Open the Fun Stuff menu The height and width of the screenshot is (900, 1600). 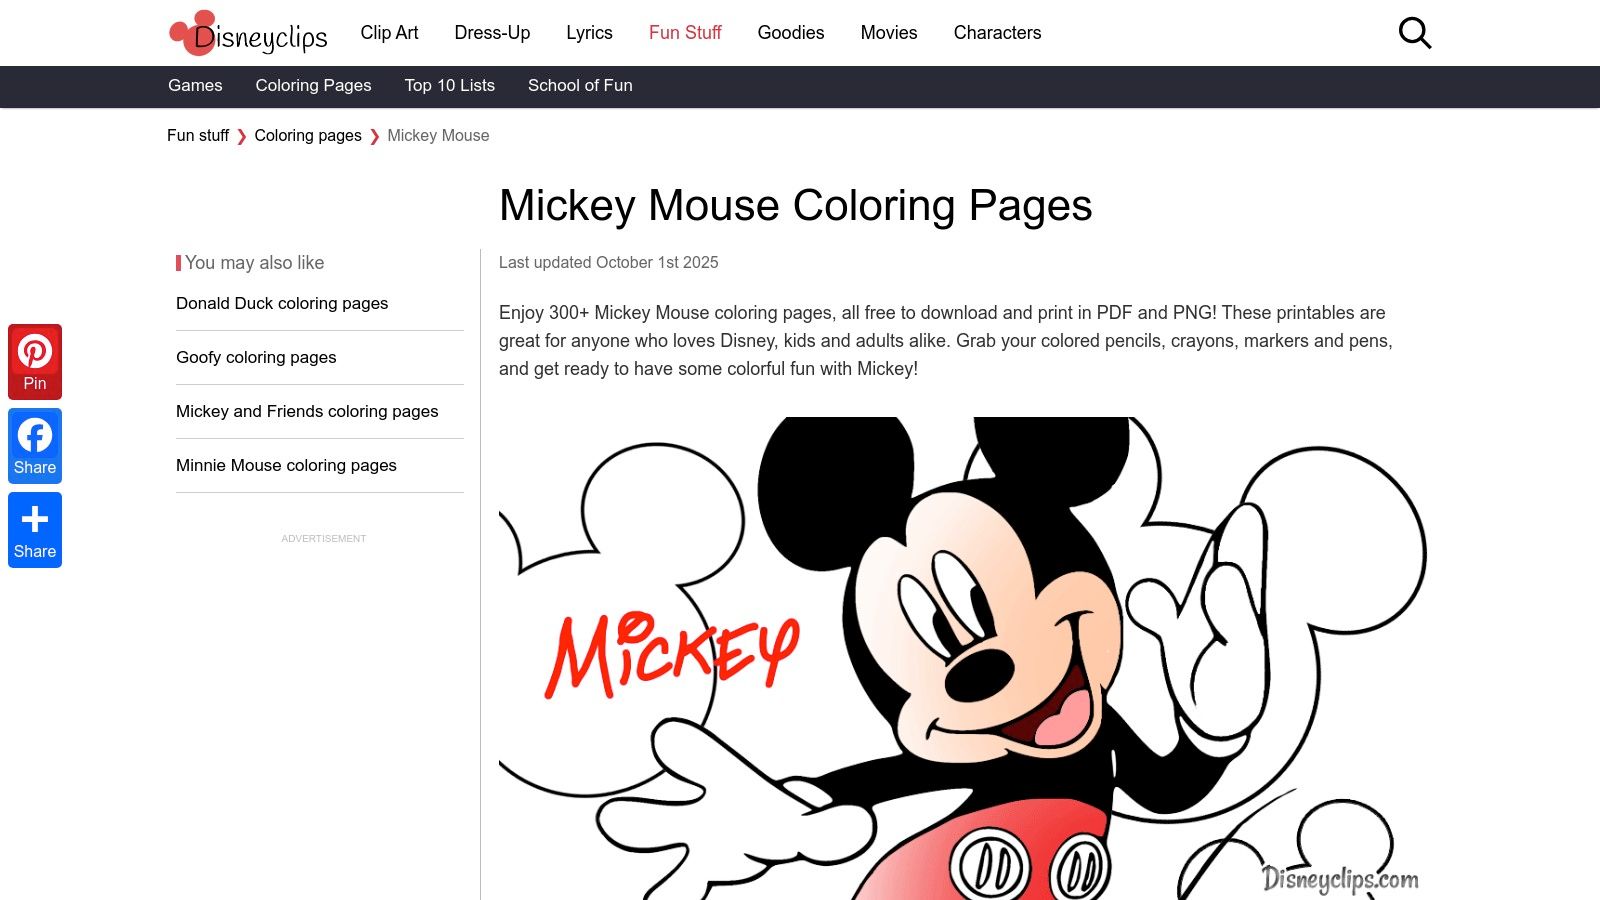(684, 32)
